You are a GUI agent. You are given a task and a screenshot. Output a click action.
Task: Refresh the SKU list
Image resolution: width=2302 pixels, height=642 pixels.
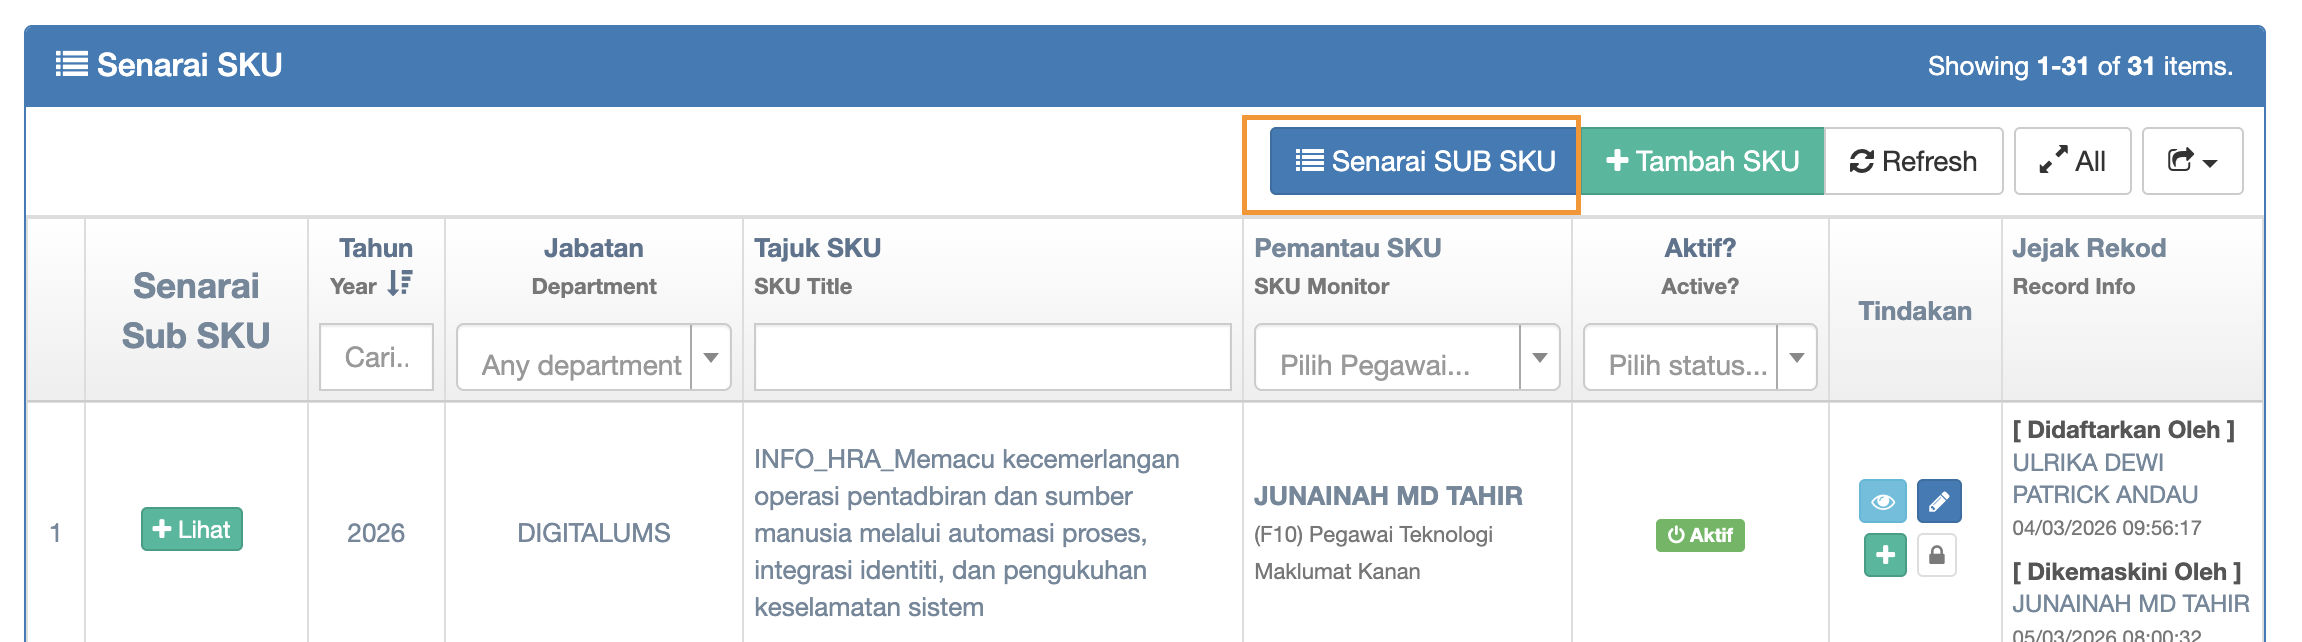click(1913, 161)
